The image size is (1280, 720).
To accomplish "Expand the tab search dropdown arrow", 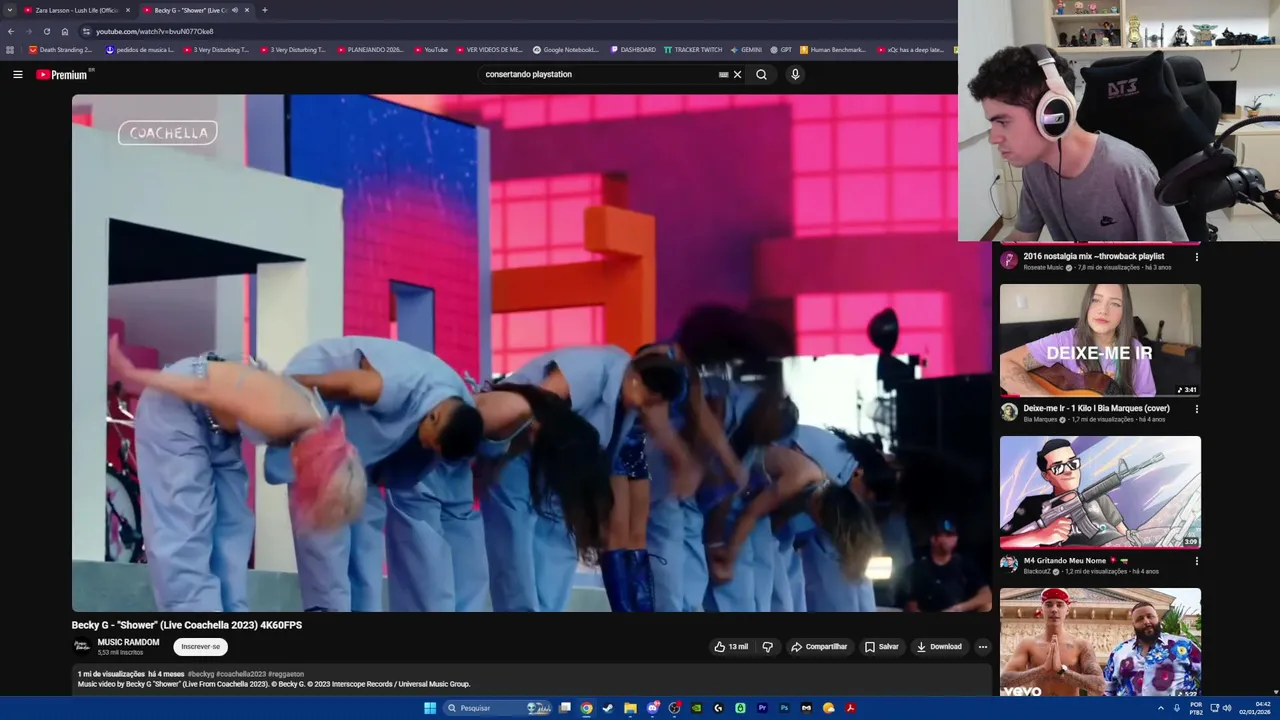I will coord(10,10).
